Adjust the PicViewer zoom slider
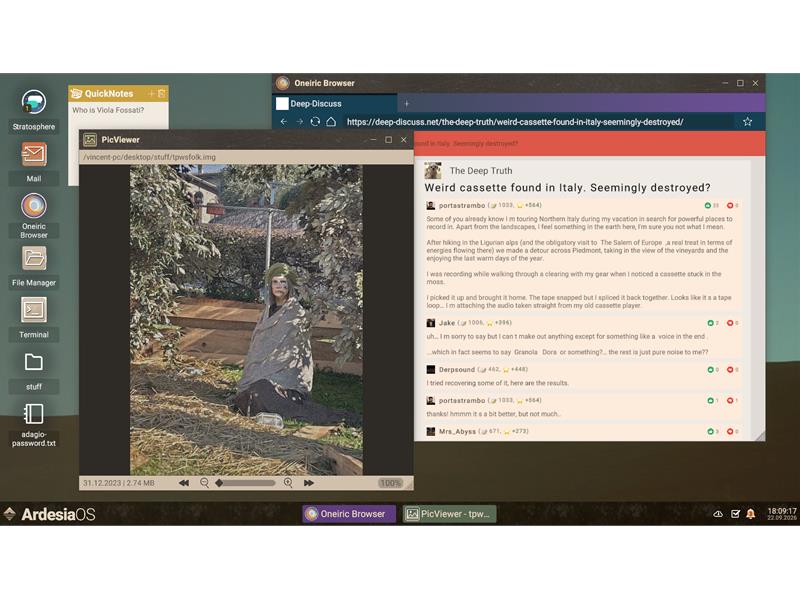800x600 pixels. click(x=246, y=483)
